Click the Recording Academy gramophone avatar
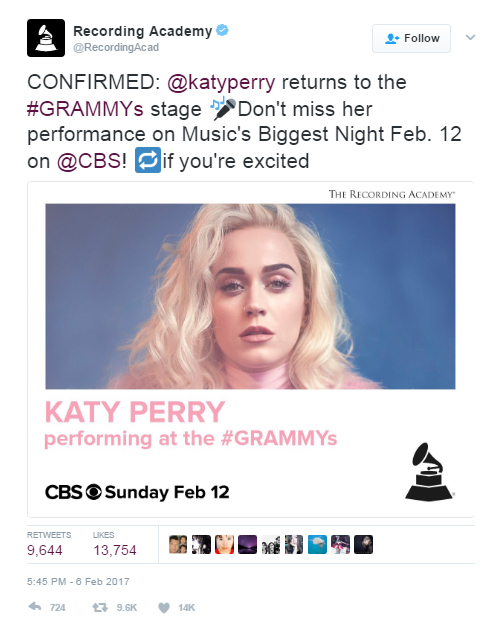 click(x=46, y=38)
